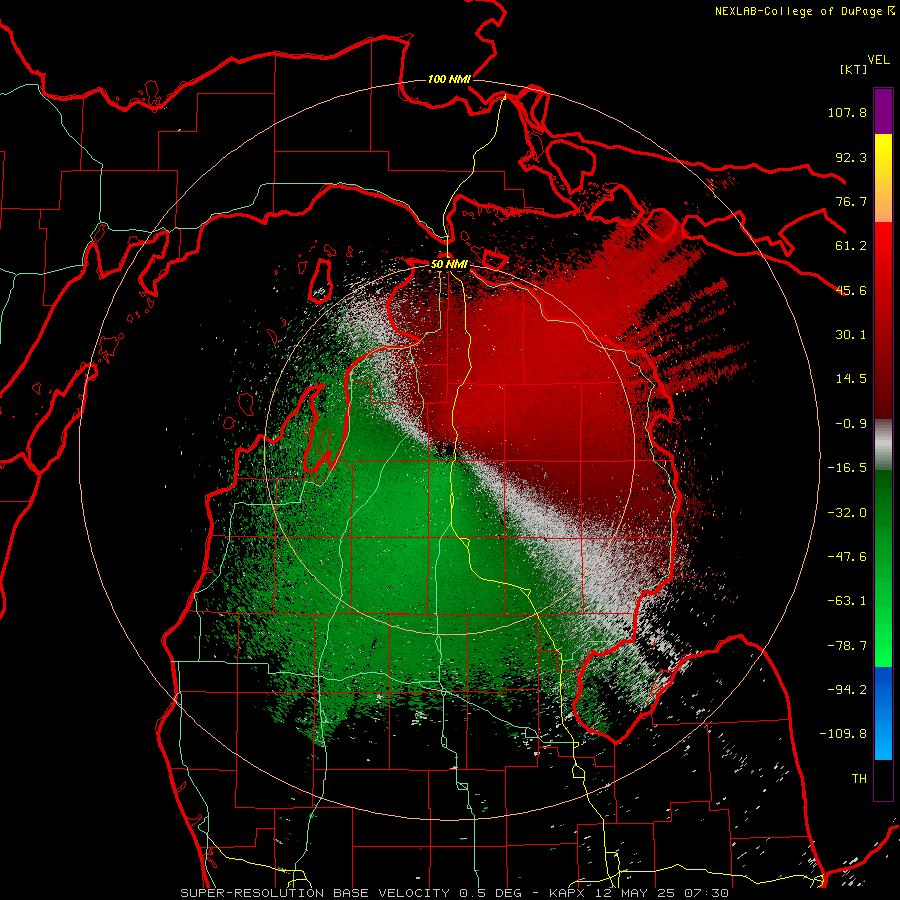Click the 76.7 velocity scale value
The height and width of the screenshot is (900, 900).
(851, 201)
